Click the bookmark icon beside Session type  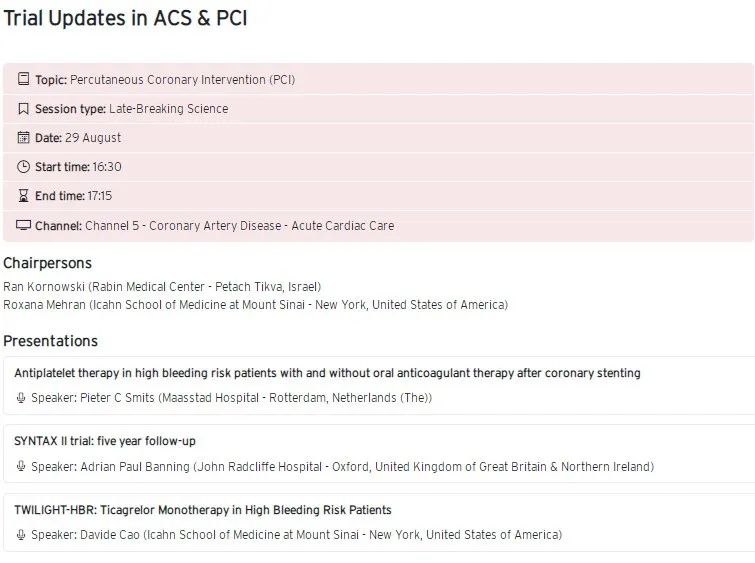click(24, 109)
